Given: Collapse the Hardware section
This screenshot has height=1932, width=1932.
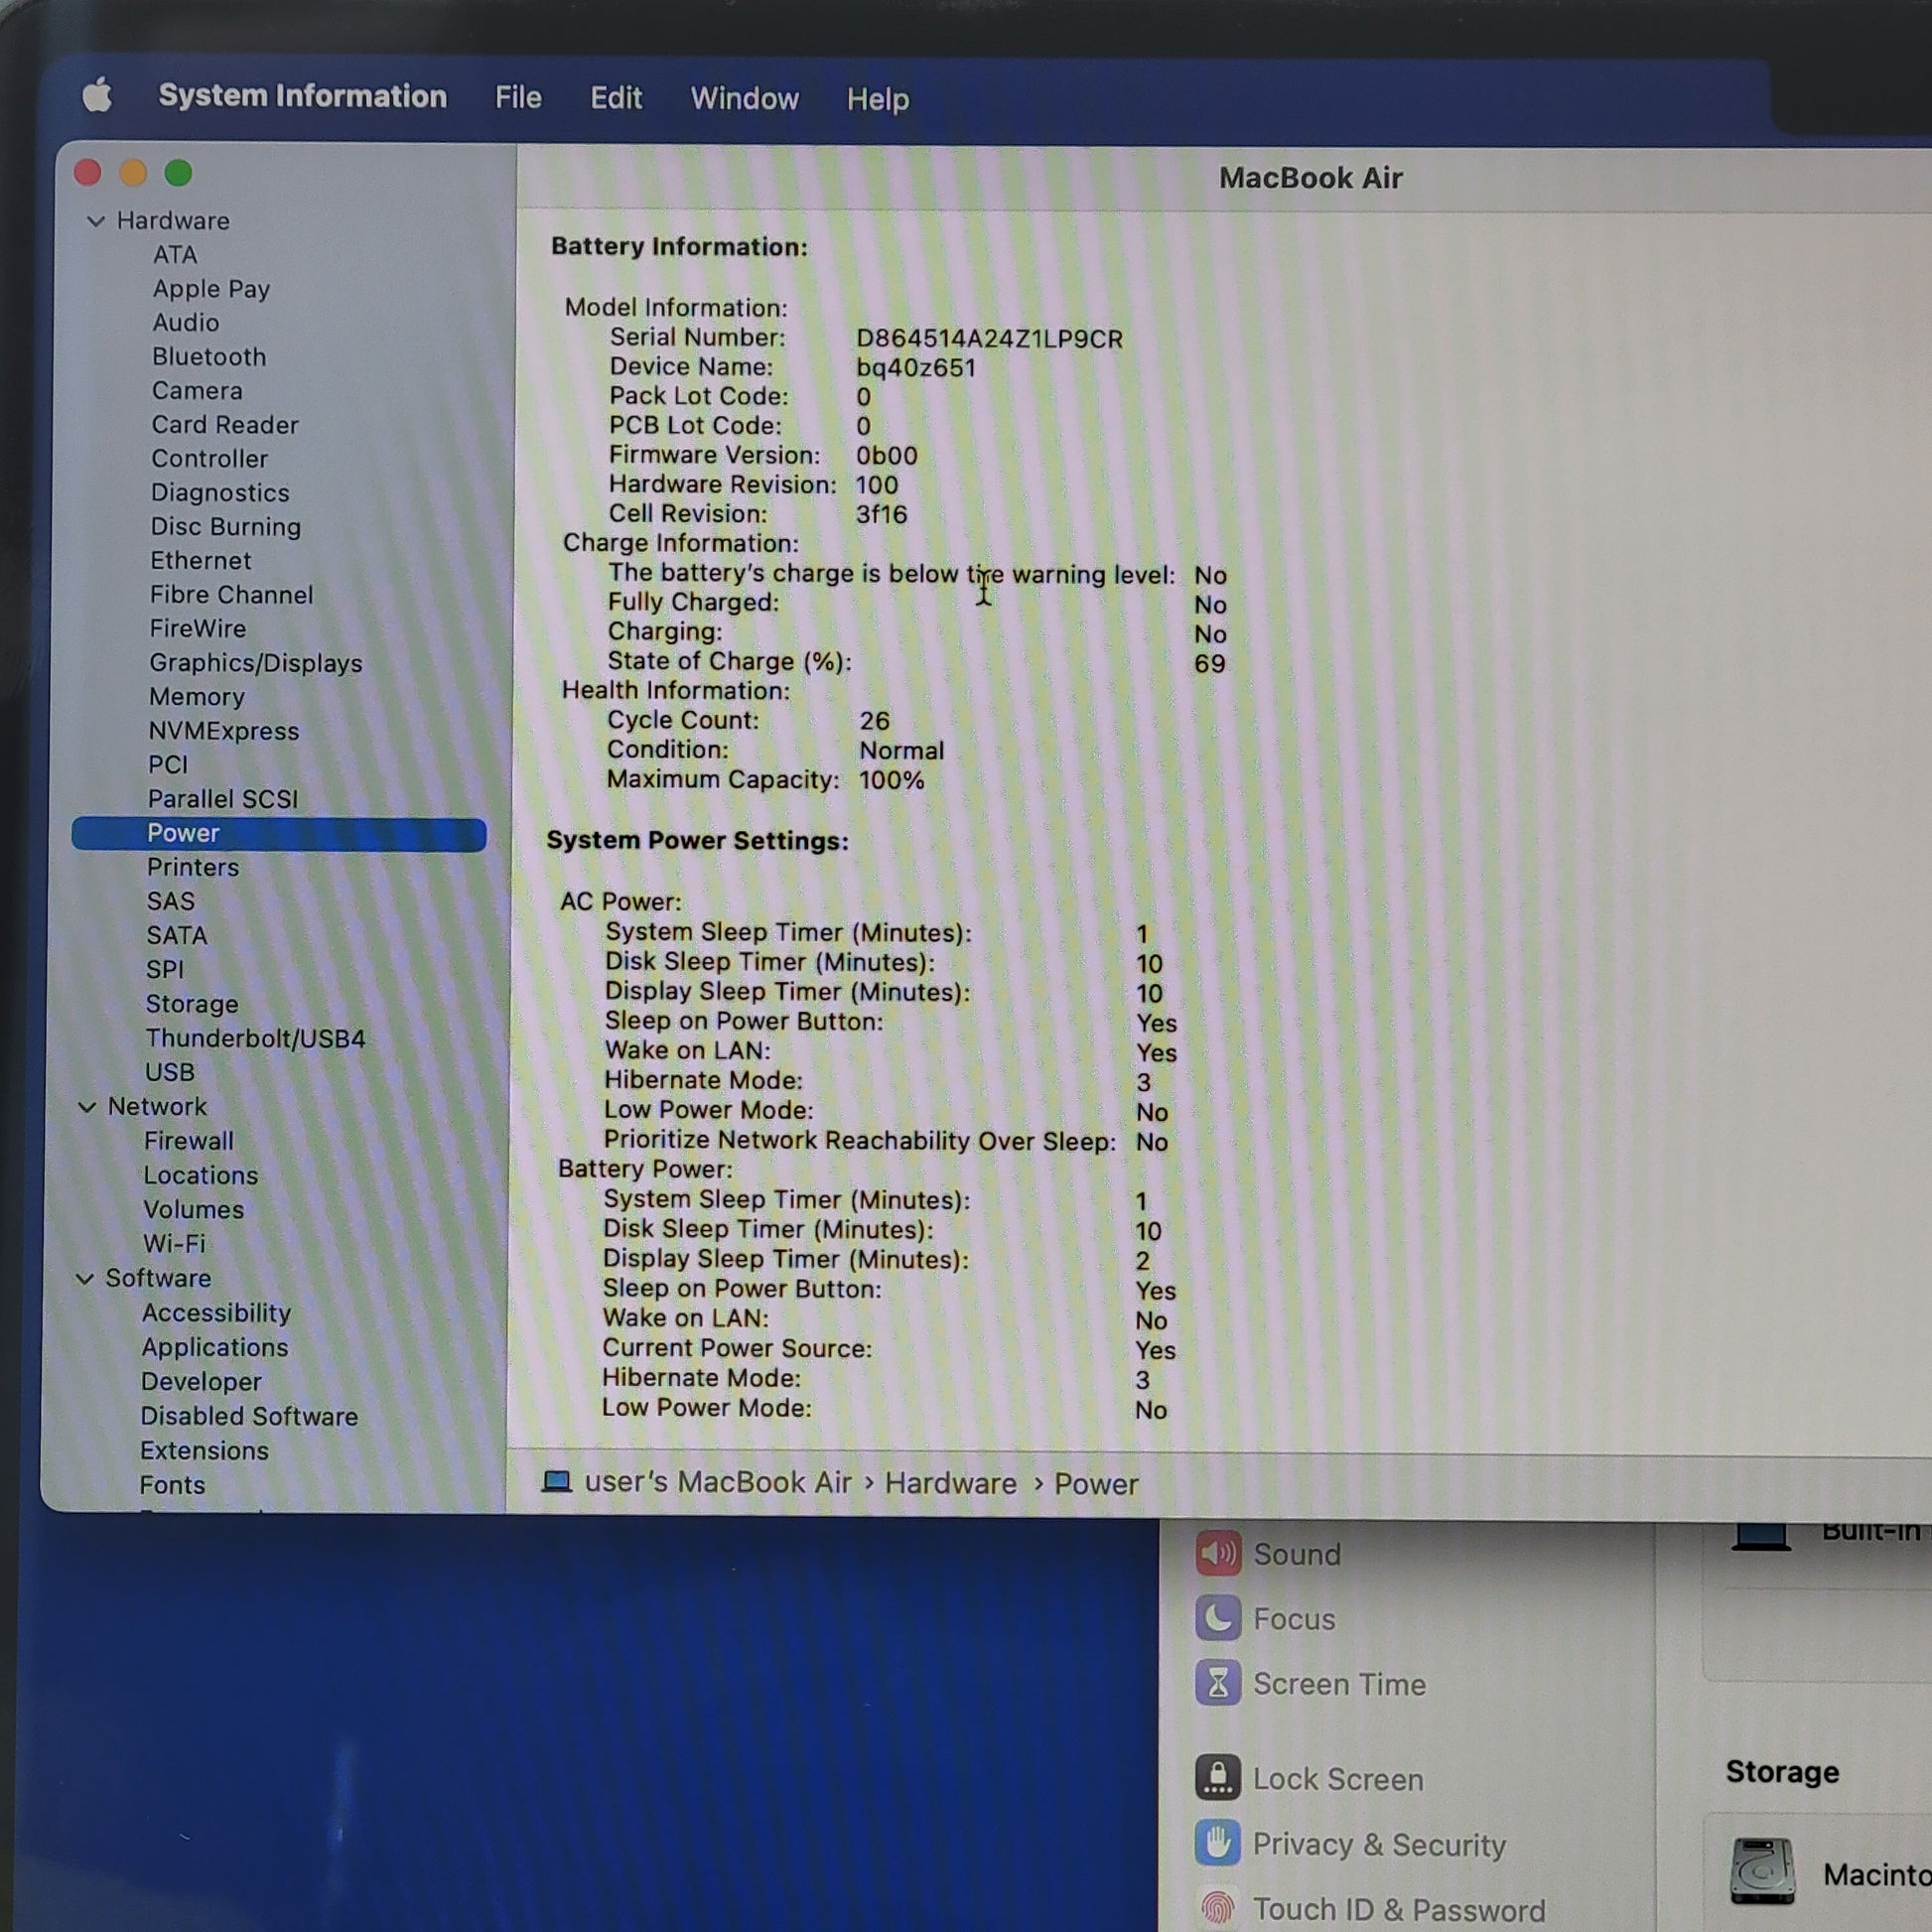Looking at the screenshot, I should (x=96, y=221).
